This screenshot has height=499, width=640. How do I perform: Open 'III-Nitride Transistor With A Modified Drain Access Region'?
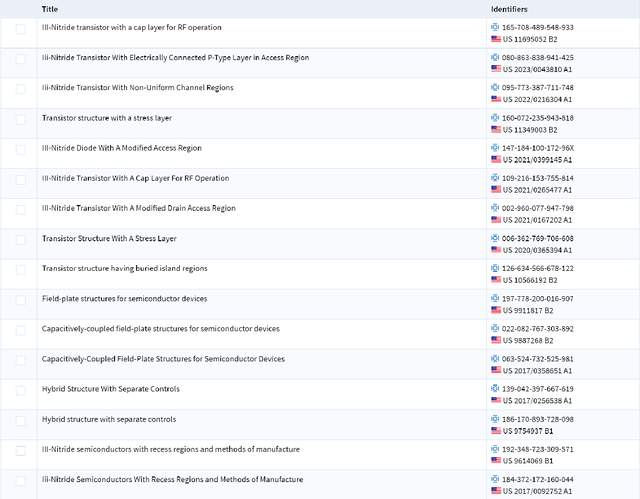click(x=139, y=208)
